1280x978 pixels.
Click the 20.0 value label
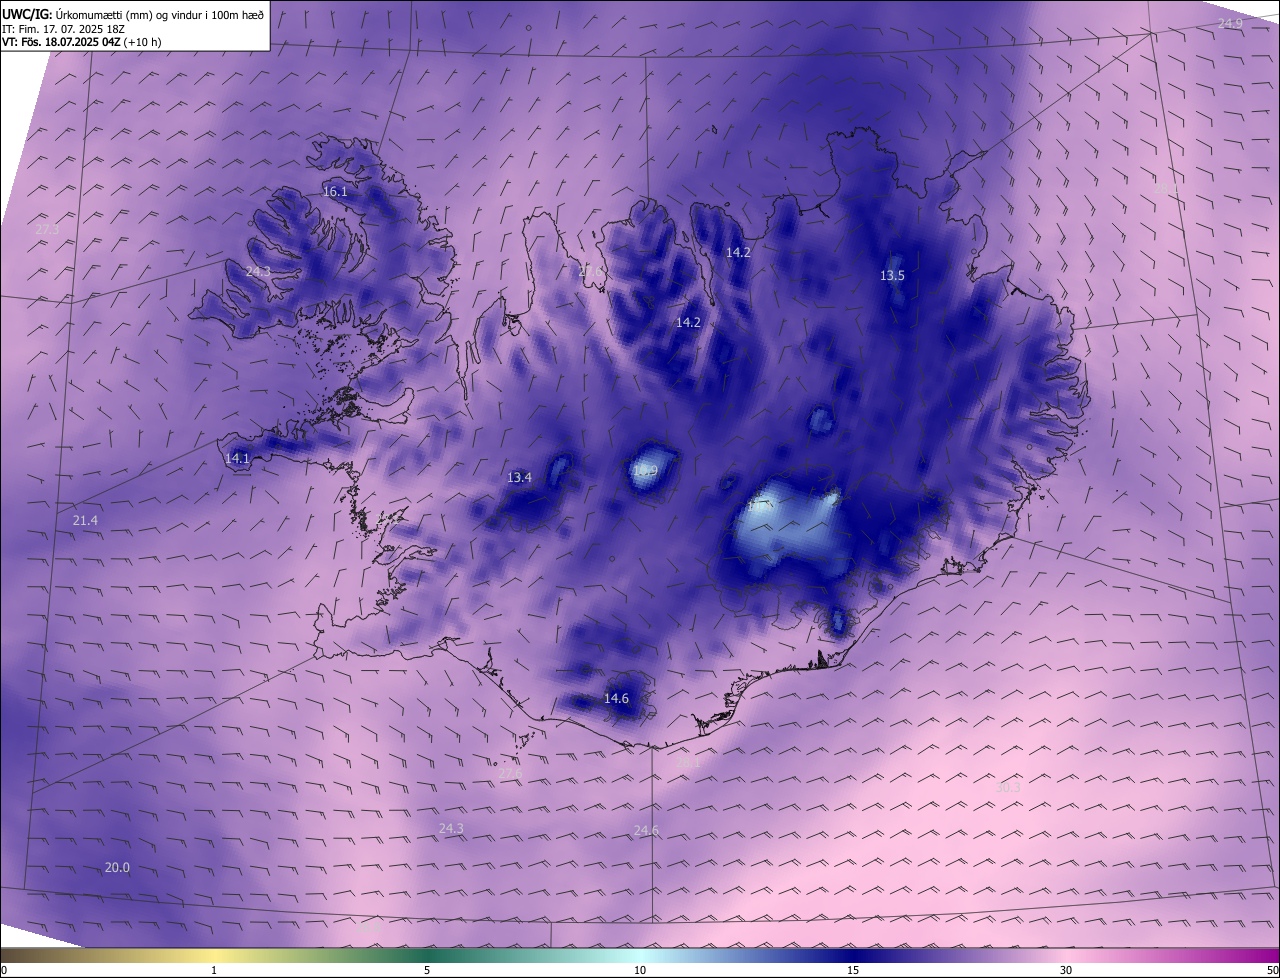[x=117, y=867]
